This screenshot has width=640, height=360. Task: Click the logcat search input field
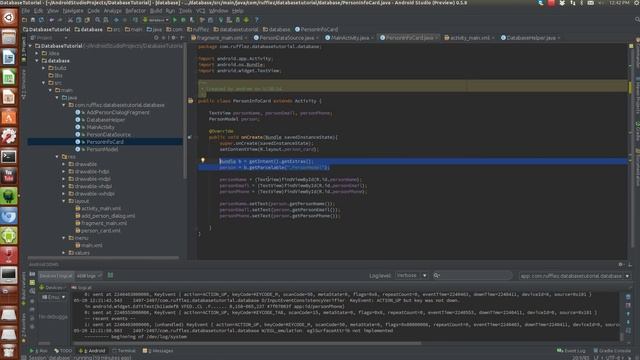point(472,276)
